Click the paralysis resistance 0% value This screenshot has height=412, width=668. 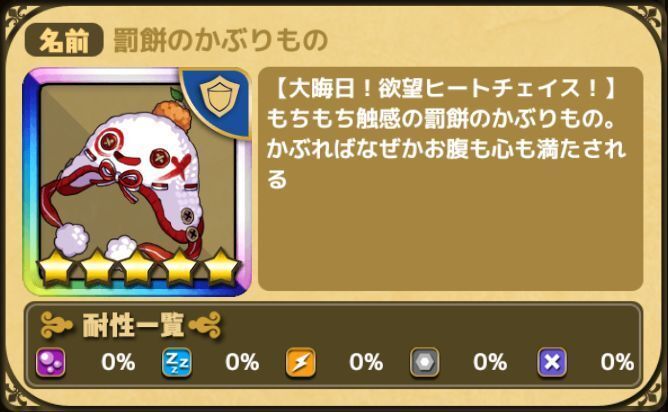(x=366, y=363)
